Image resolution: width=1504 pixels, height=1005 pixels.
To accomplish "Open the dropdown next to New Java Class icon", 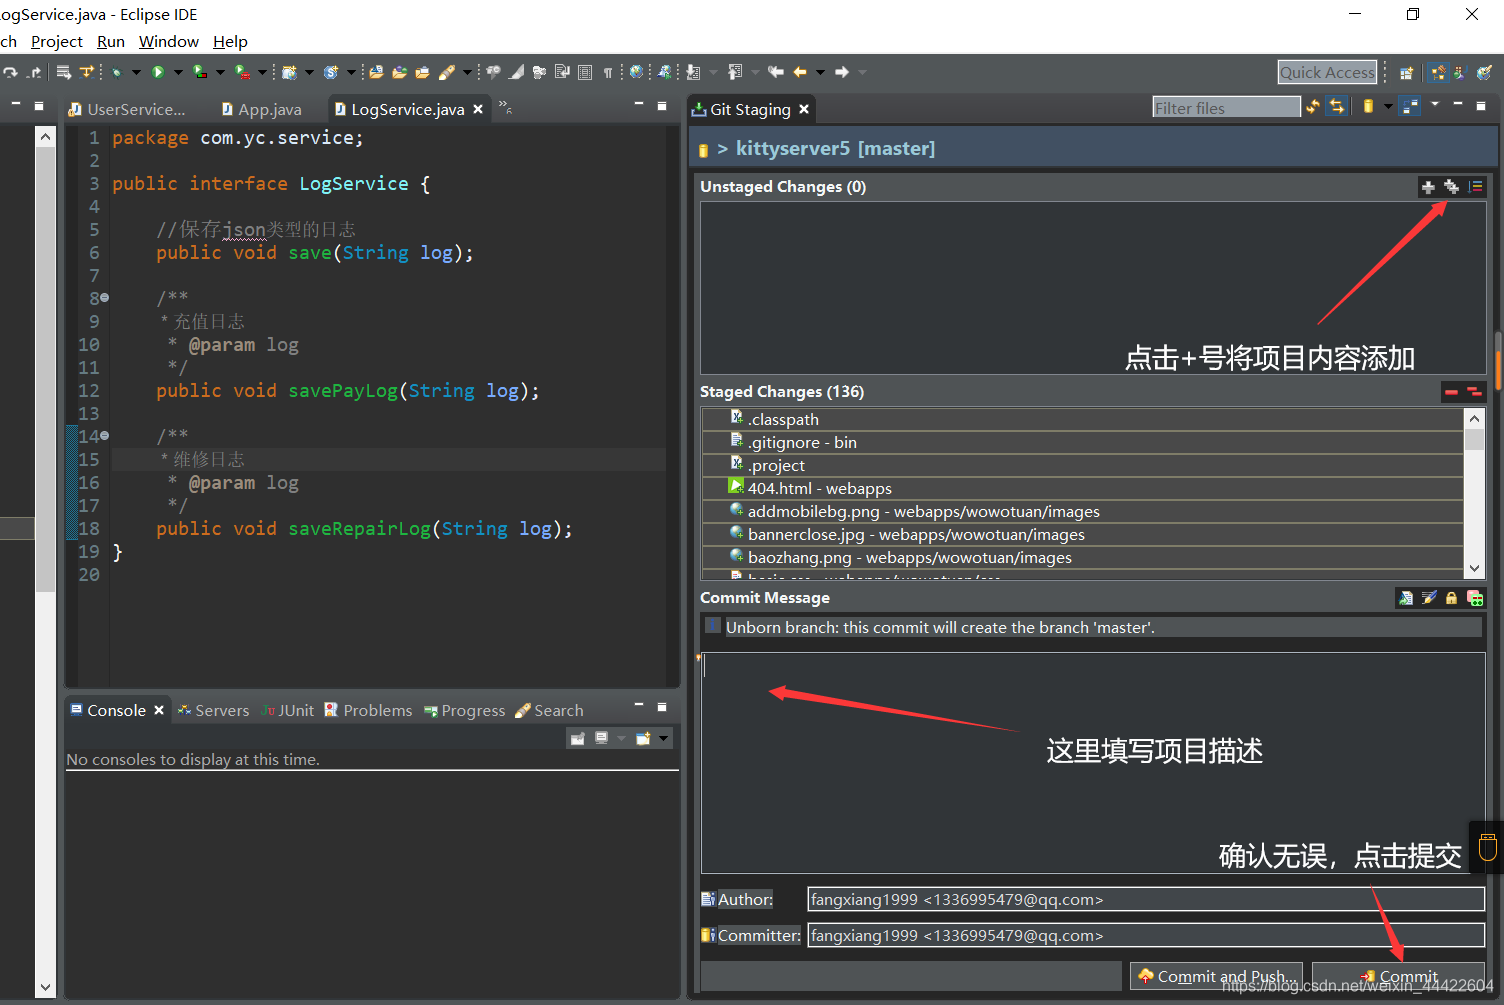I will [x=351, y=72].
